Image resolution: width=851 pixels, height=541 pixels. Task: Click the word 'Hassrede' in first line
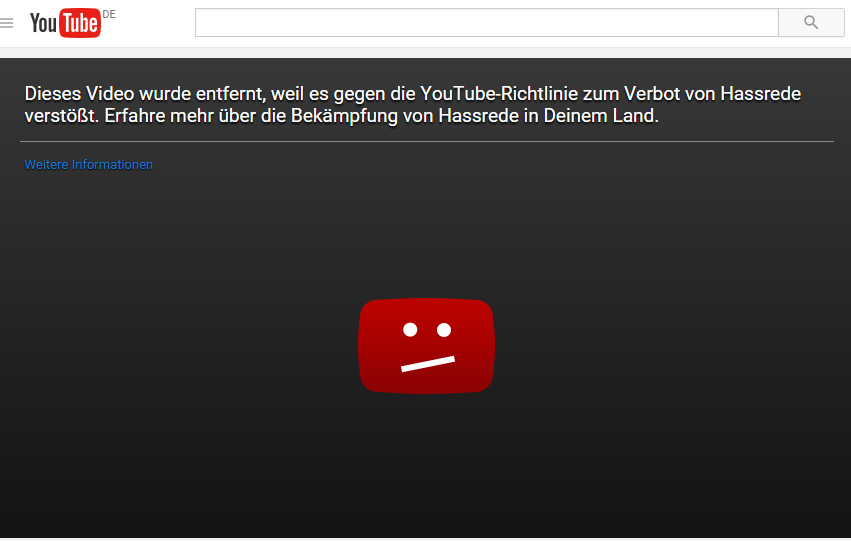[760, 94]
